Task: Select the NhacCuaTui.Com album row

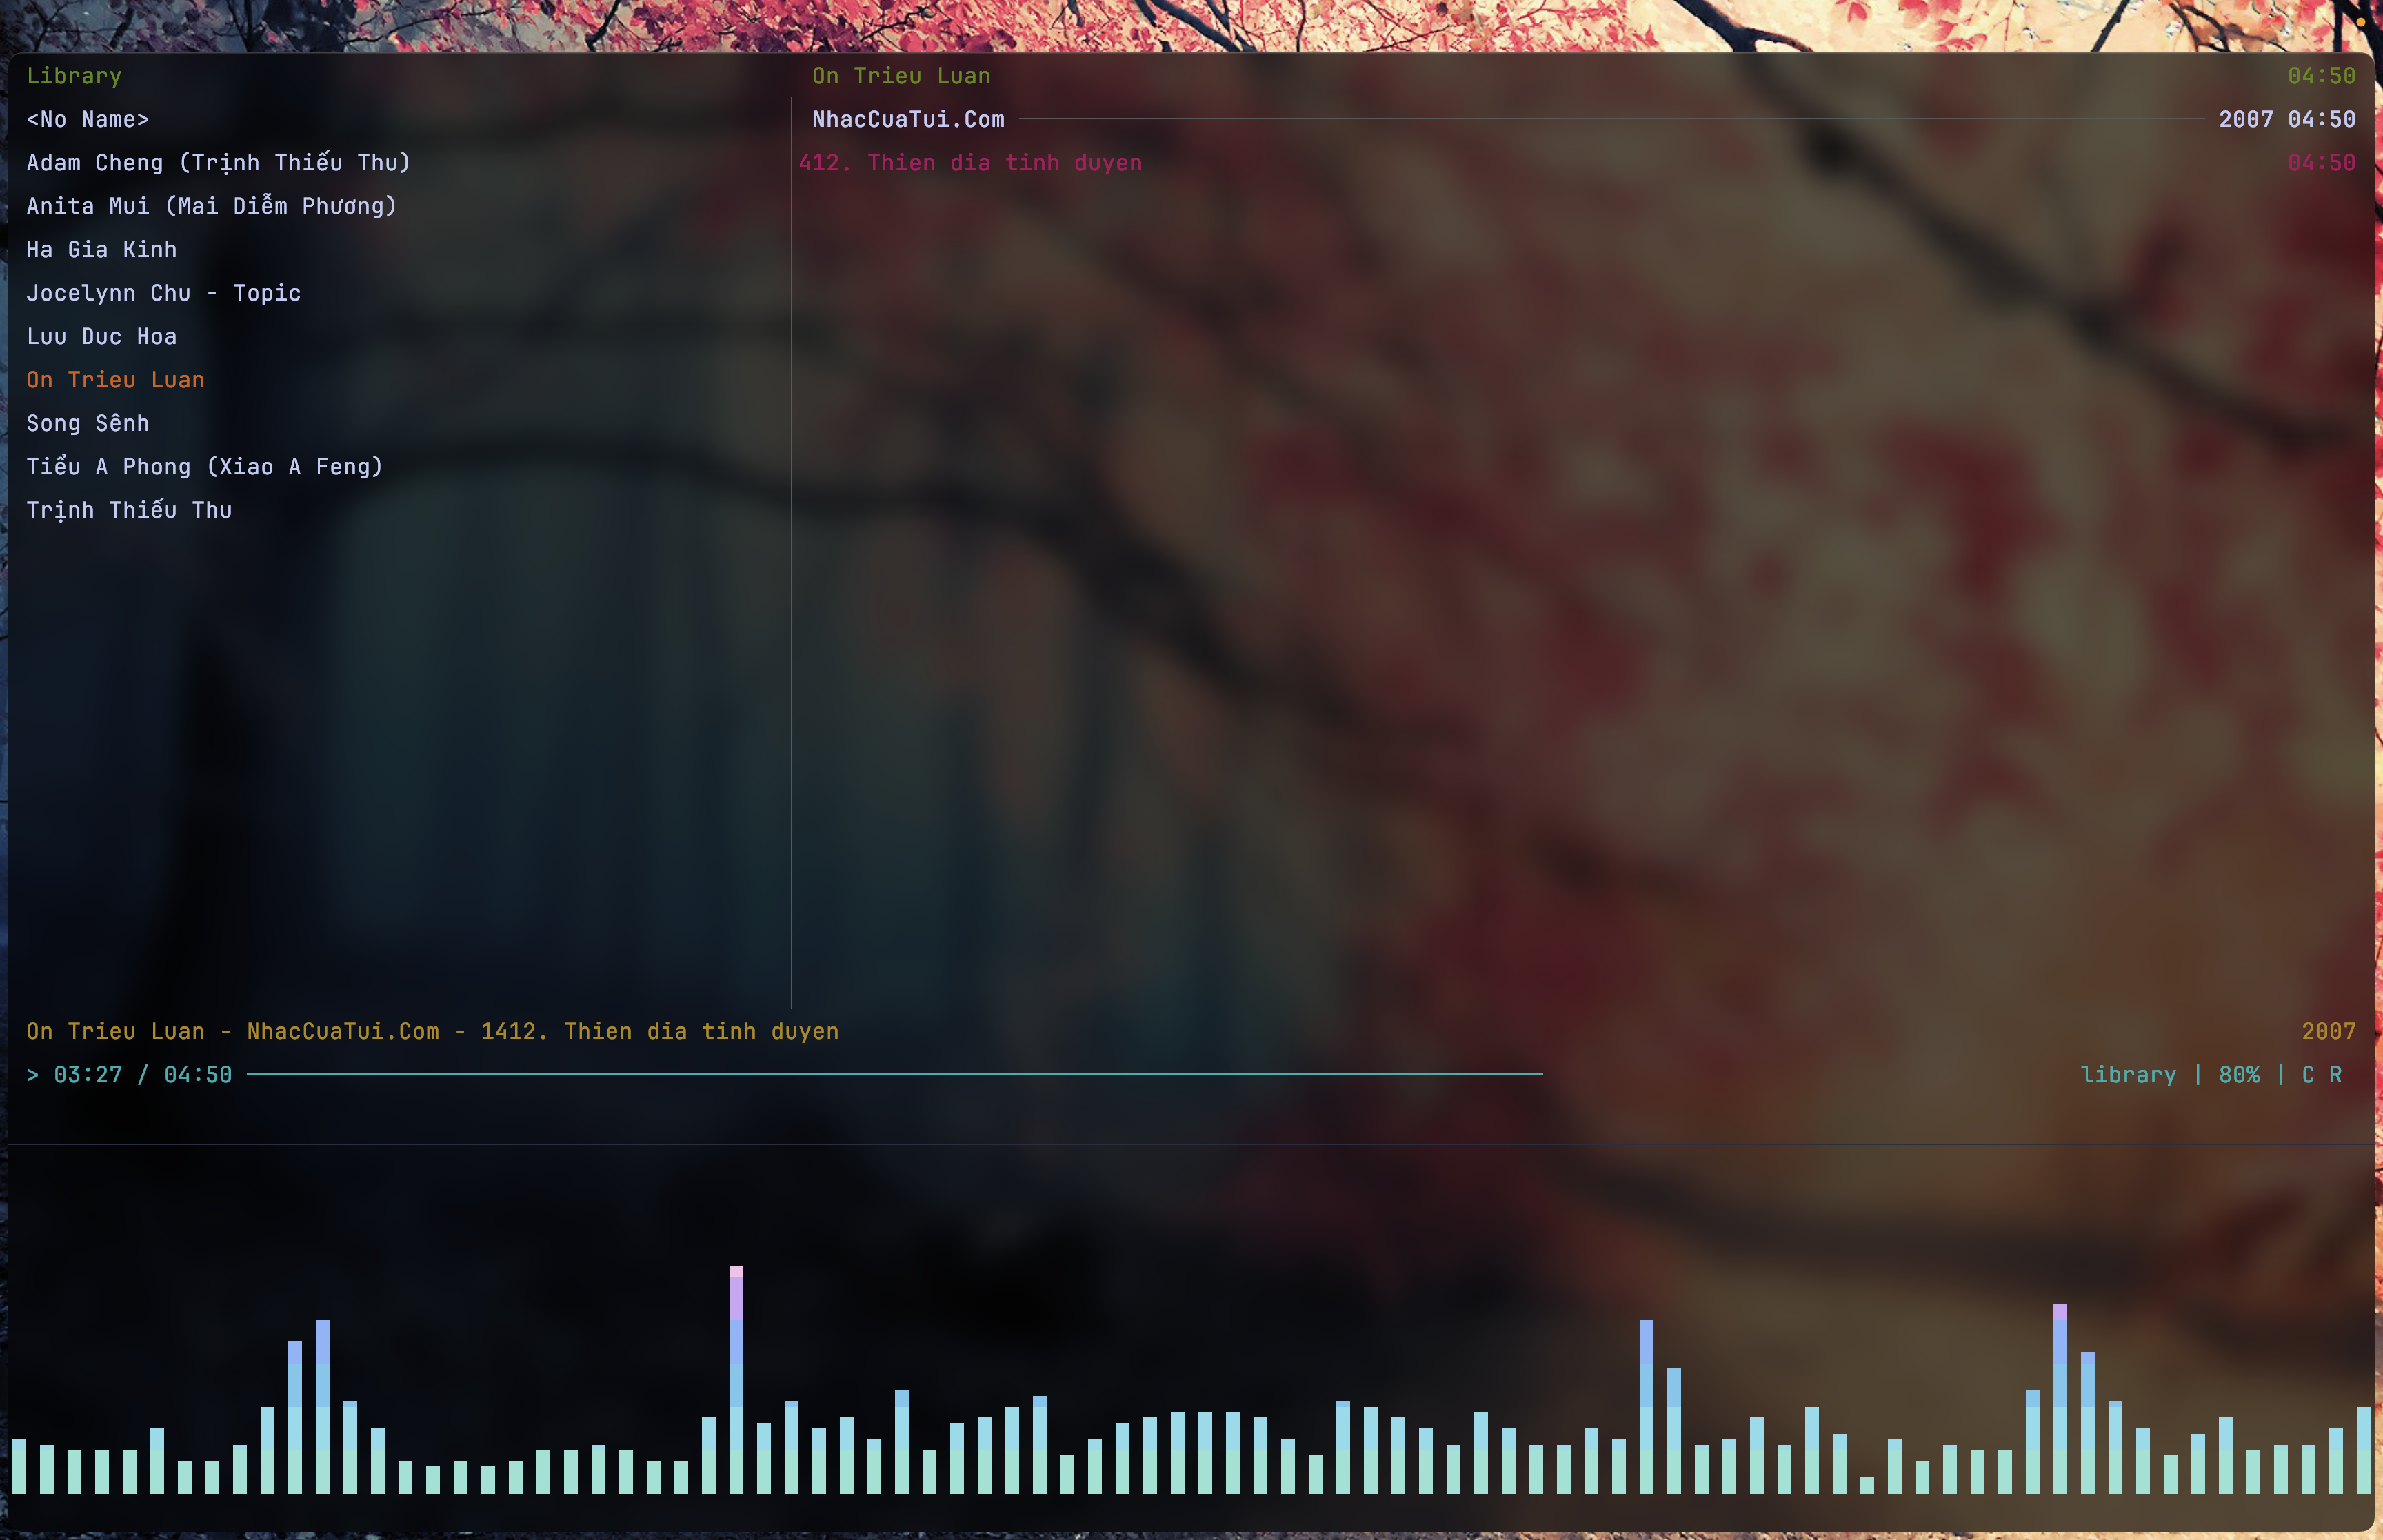Action: [908, 119]
